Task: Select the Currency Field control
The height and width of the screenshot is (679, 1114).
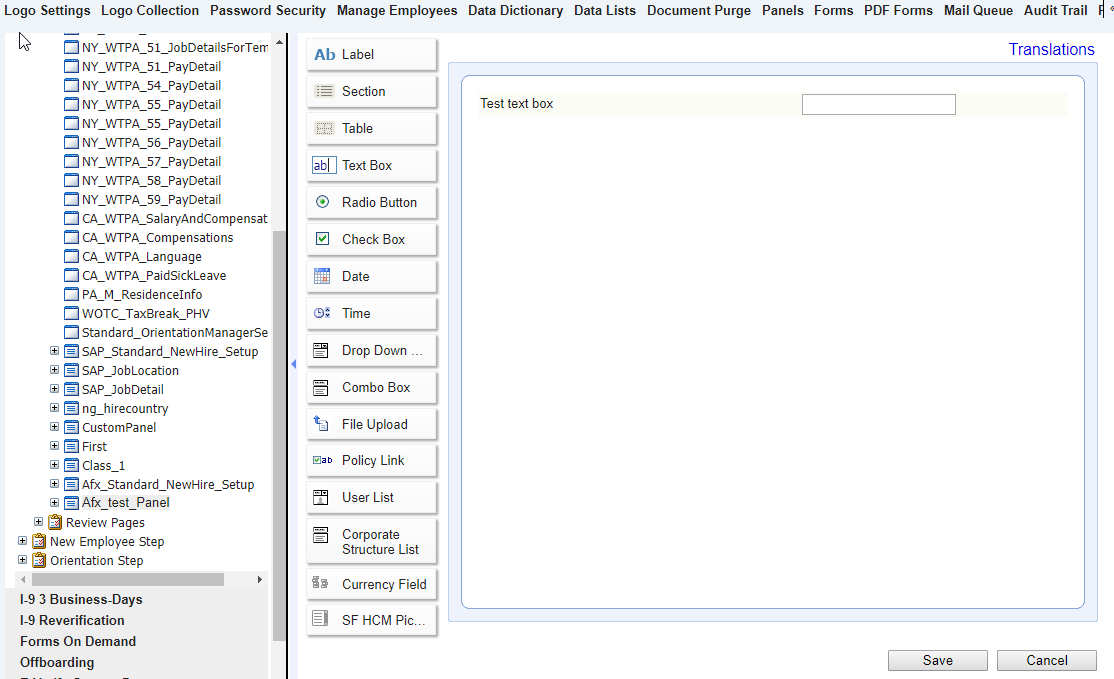Action: (x=371, y=584)
